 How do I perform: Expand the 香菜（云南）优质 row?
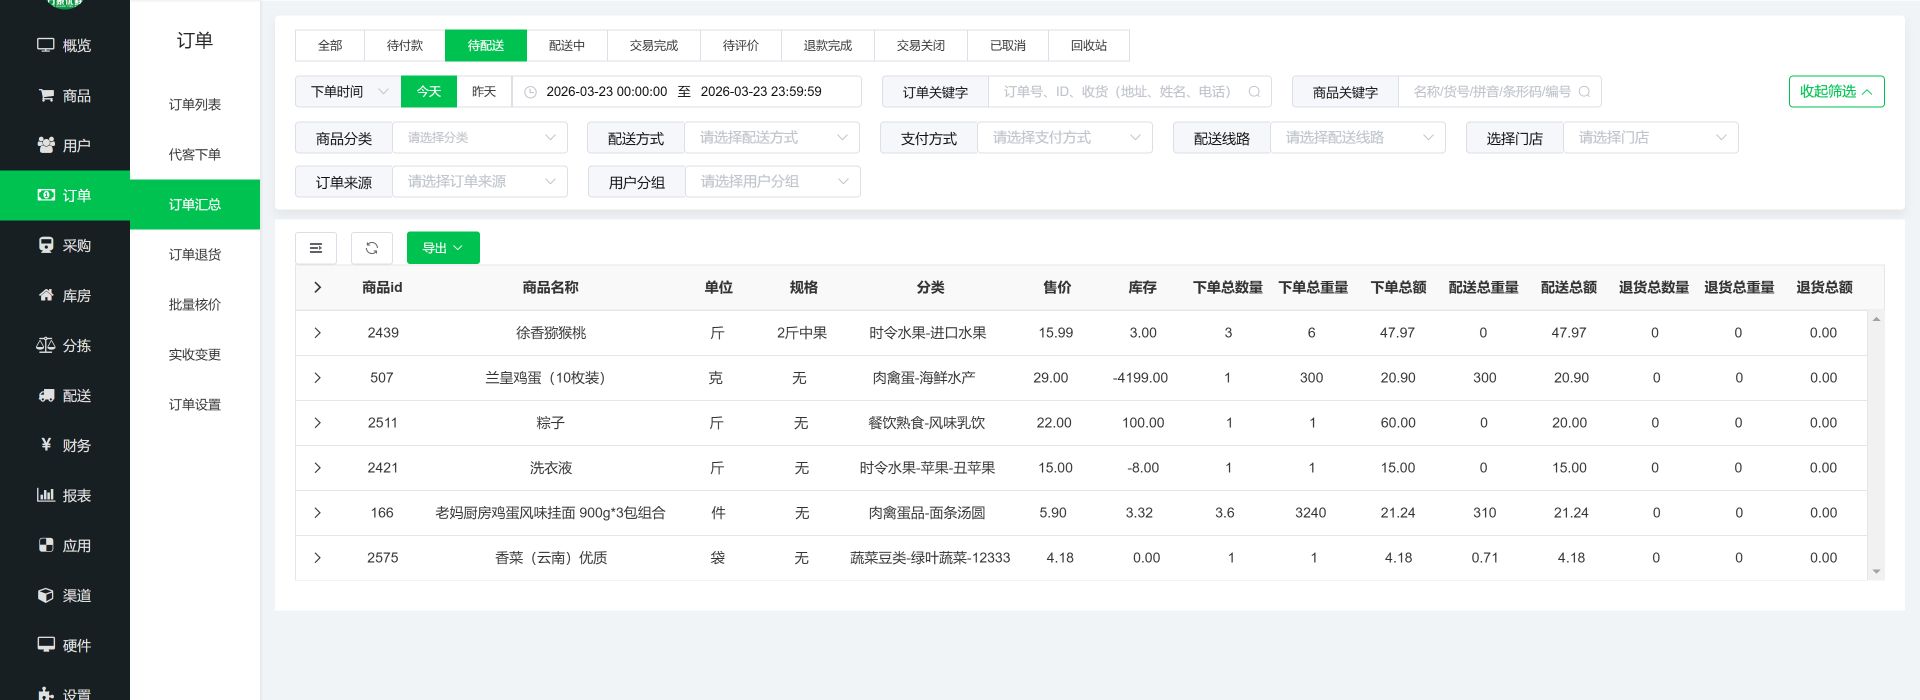pyautogui.click(x=317, y=558)
